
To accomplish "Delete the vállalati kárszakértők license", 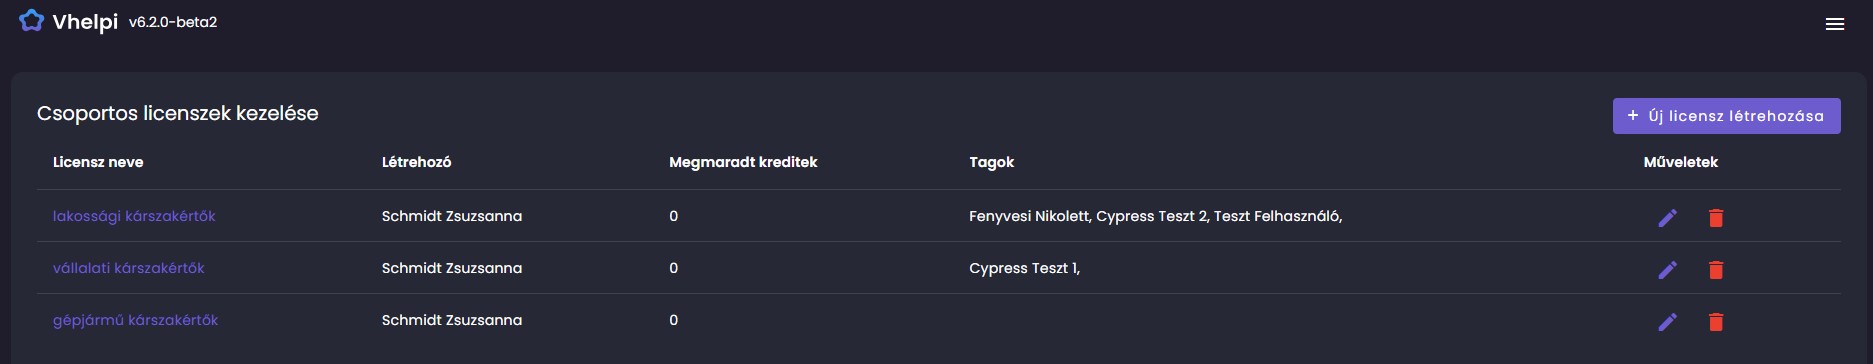I will pyautogui.click(x=1716, y=269).
